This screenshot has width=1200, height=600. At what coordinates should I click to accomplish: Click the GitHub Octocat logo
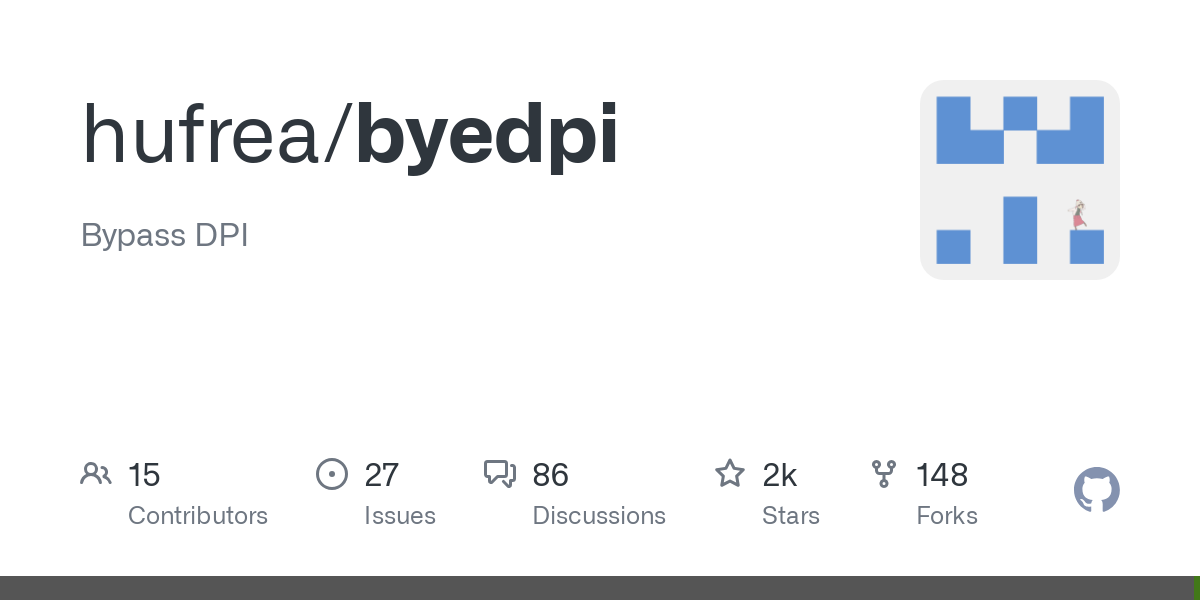(x=1097, y=490)
